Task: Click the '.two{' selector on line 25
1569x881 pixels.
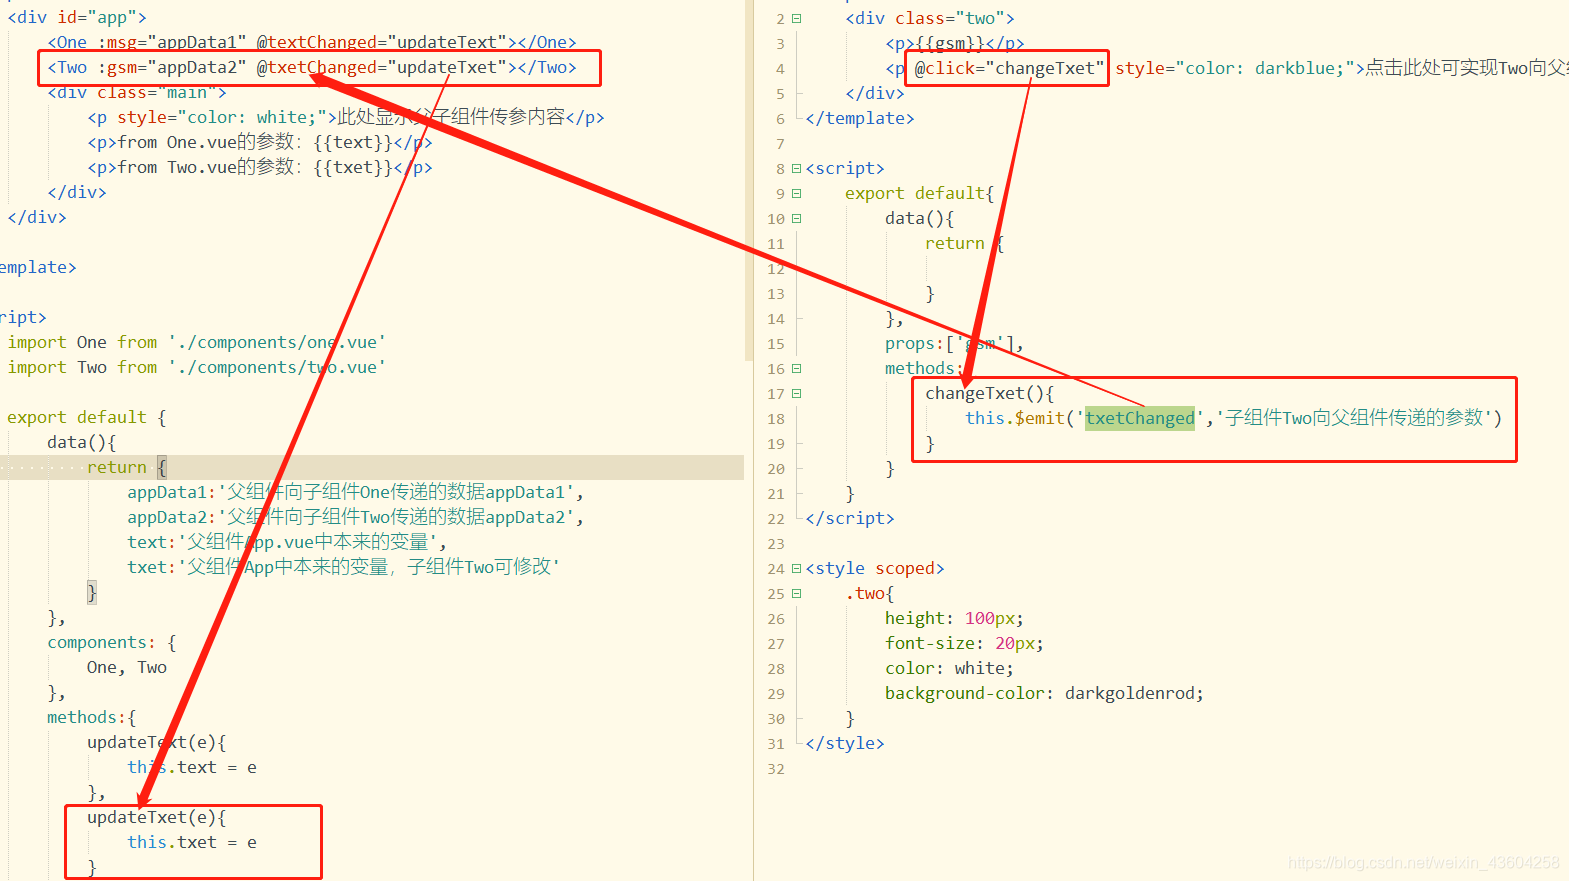Action: click(870, 593)
